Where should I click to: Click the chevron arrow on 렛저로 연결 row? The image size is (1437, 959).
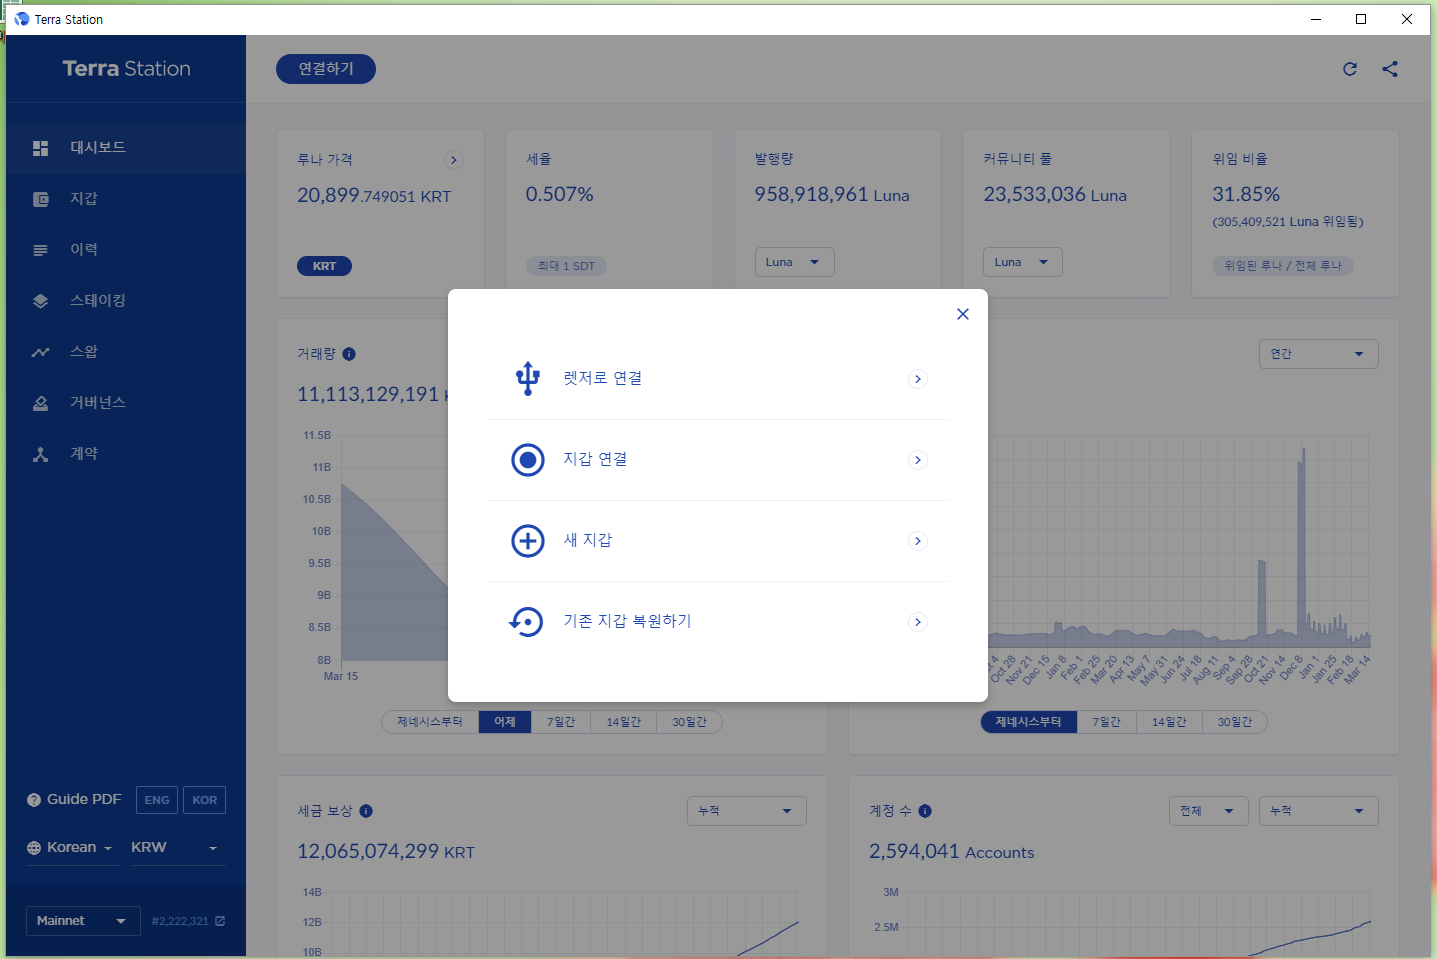(918, 379)
